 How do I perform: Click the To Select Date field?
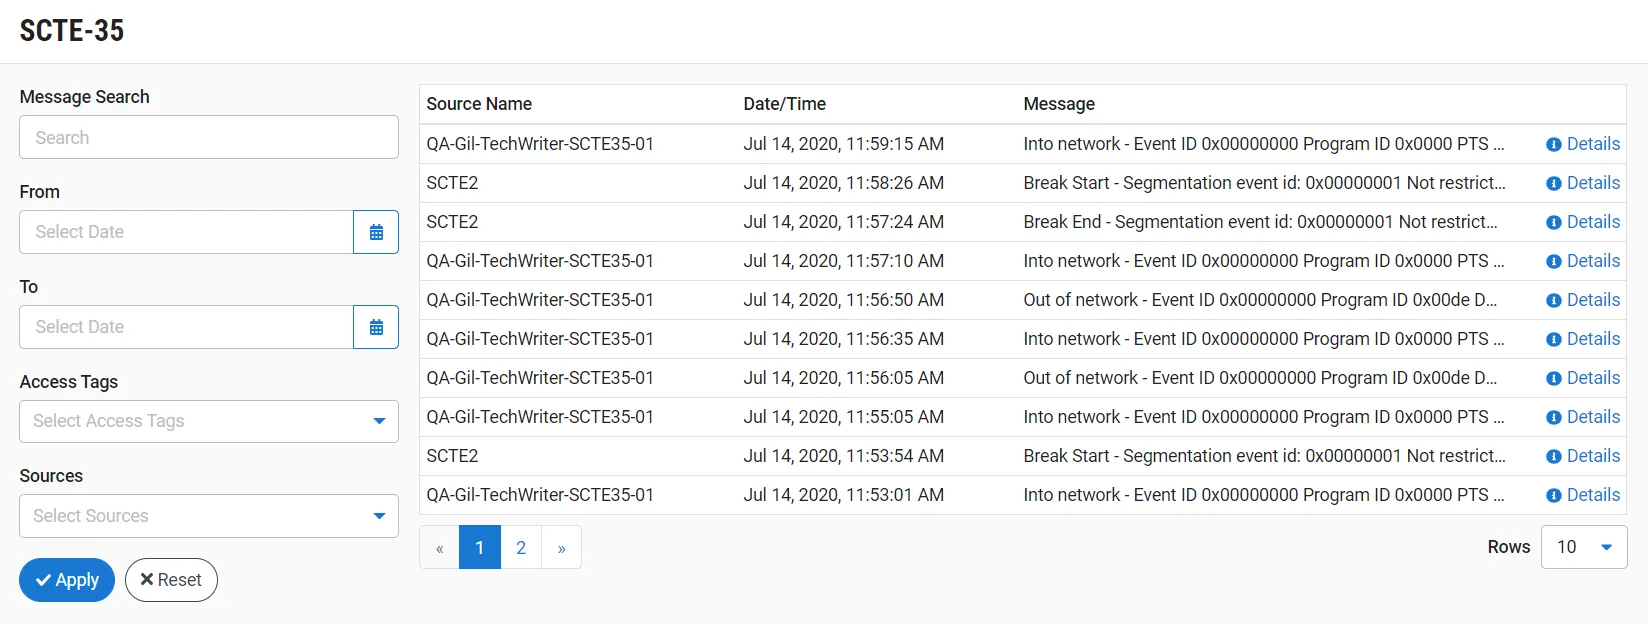point(187,327)
